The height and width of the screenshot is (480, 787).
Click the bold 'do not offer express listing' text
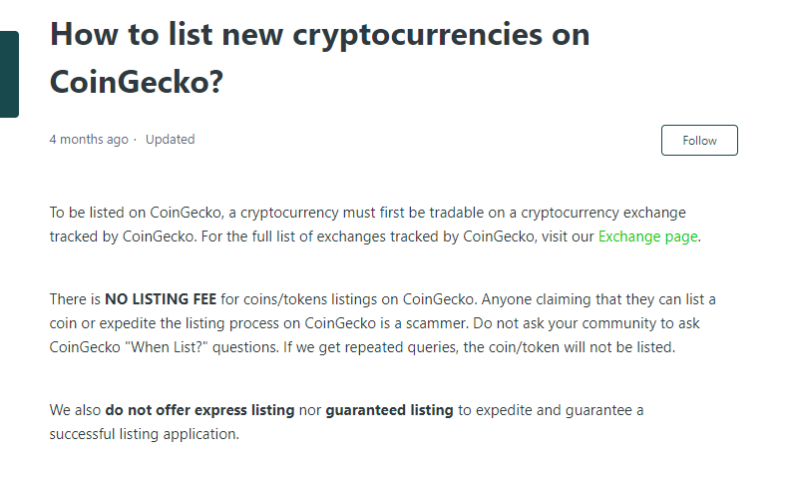coord(200,410)
